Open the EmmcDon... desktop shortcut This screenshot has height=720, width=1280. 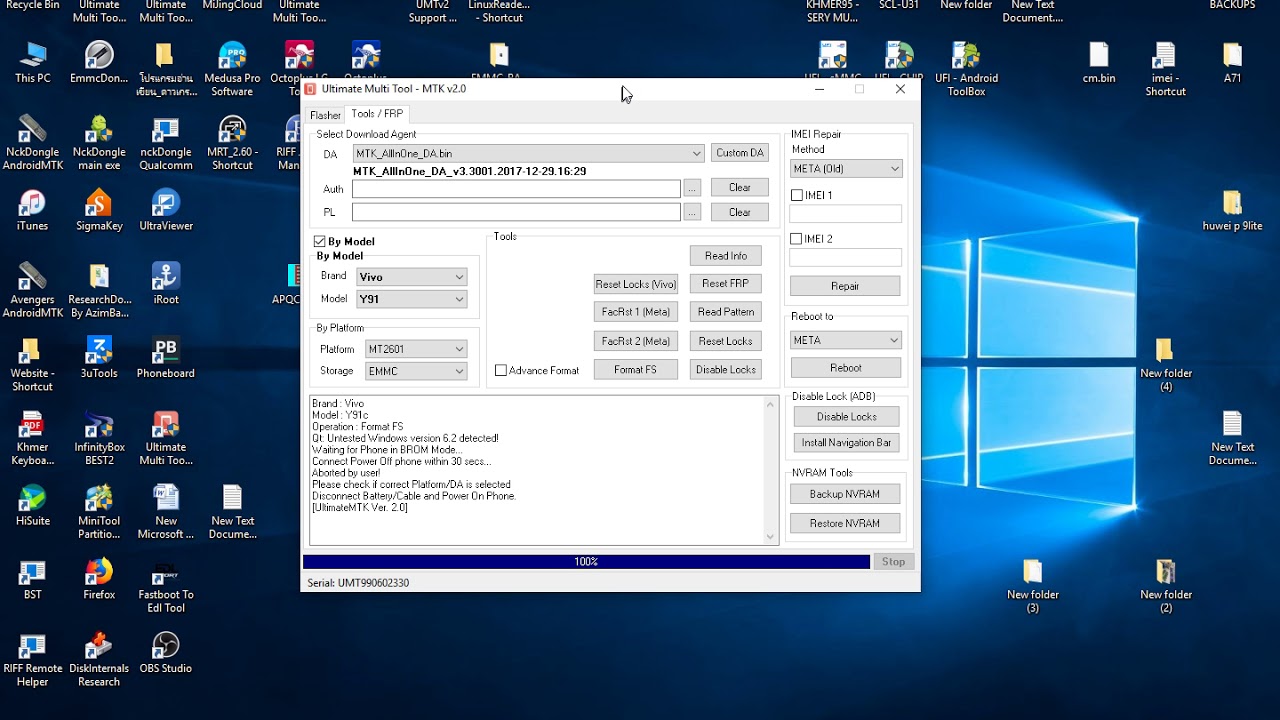pos(99,62)
